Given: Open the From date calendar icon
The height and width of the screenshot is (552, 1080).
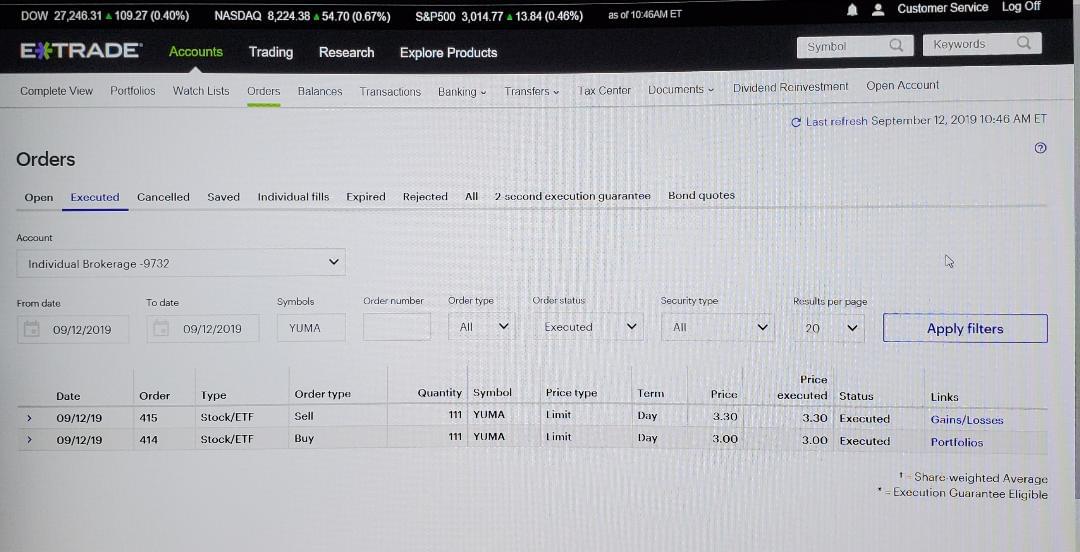Looking at the screenshot, I should (32, 329).
